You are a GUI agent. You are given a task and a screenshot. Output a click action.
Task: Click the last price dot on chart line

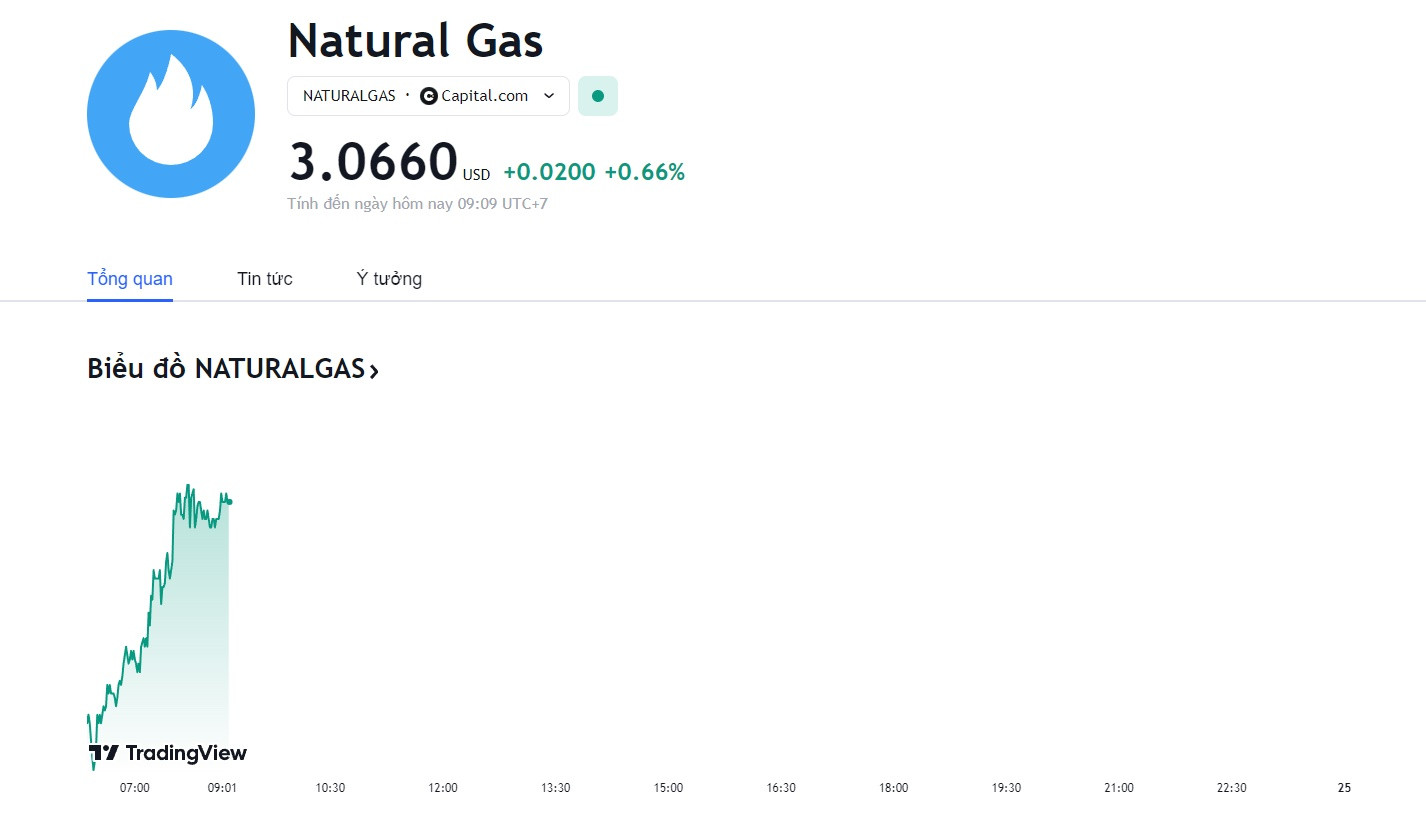tap(229, 501)
